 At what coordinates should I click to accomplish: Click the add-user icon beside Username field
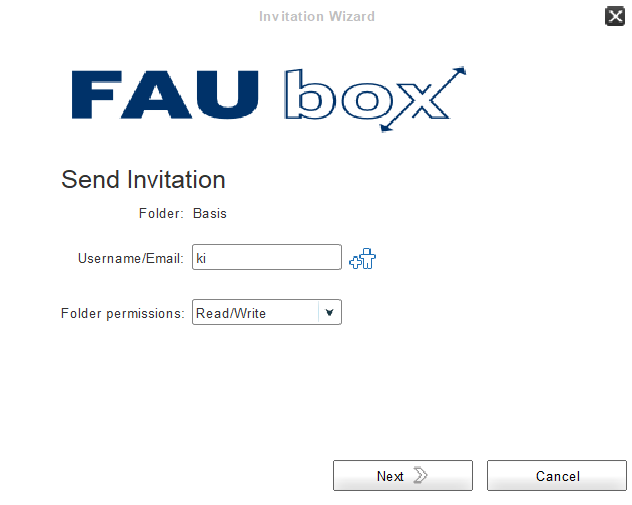point(362,259)
